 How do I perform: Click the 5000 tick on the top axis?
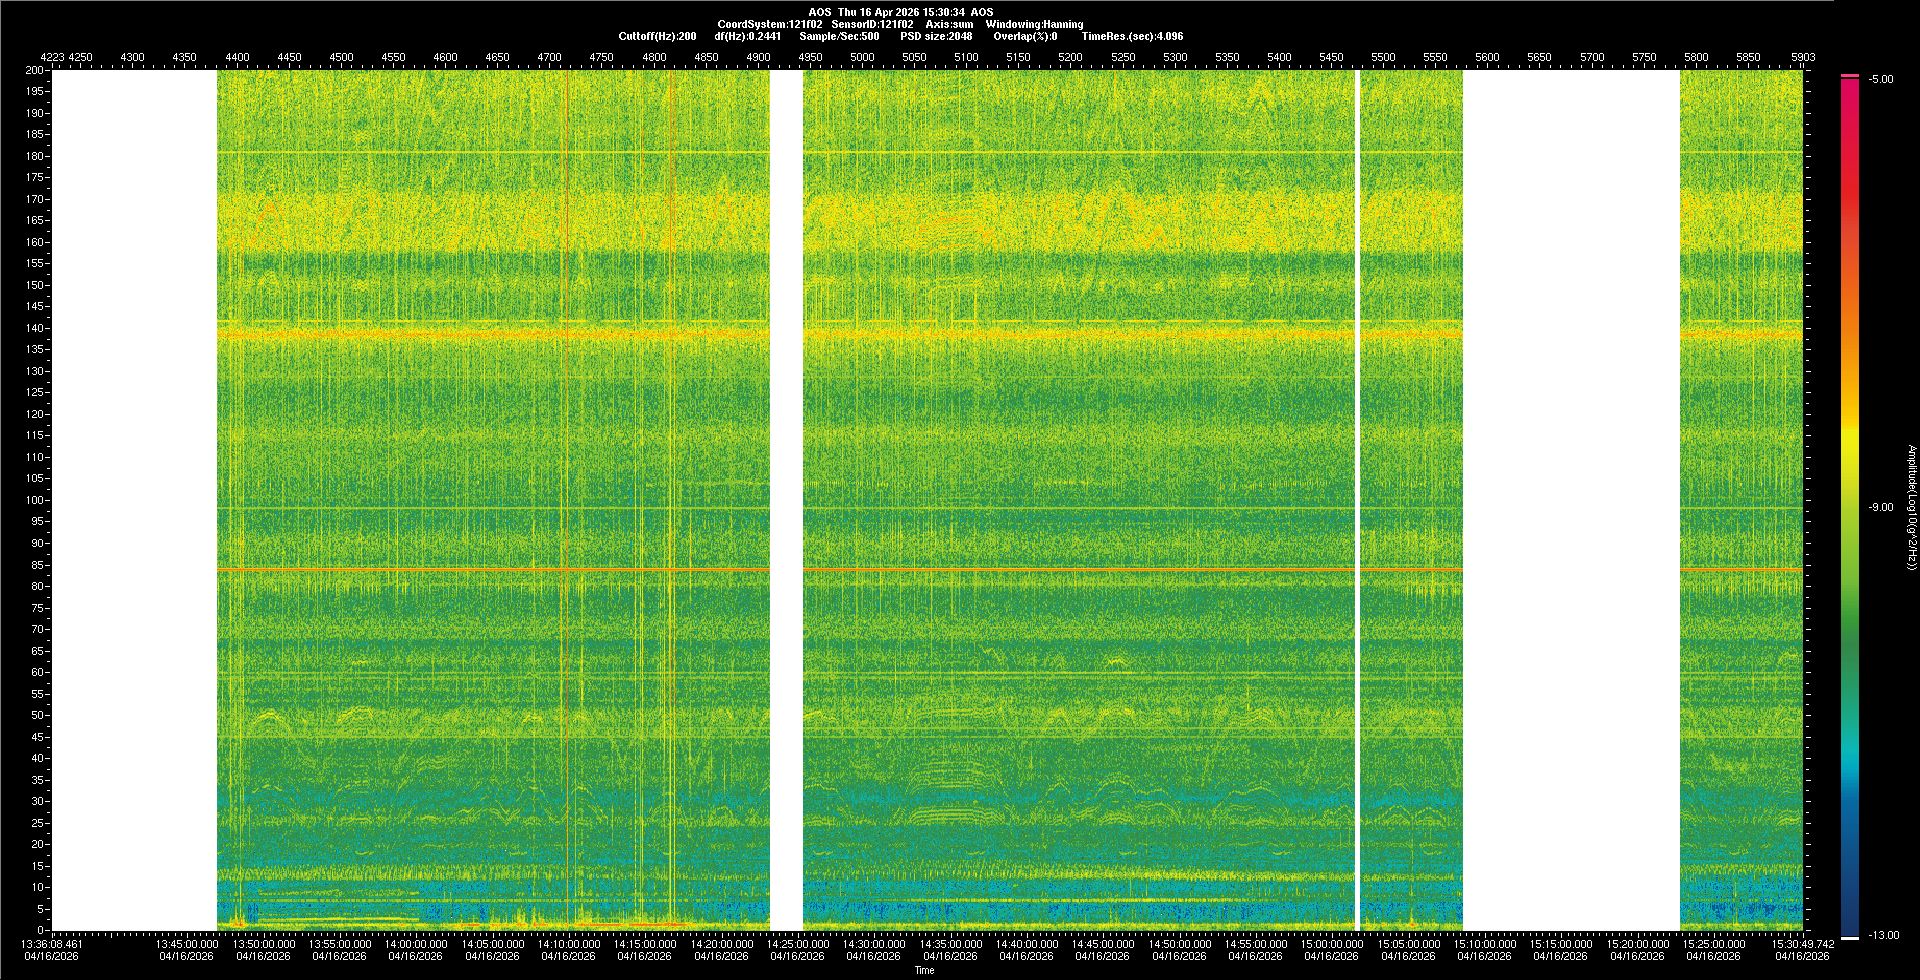click(x=862, y=58)
